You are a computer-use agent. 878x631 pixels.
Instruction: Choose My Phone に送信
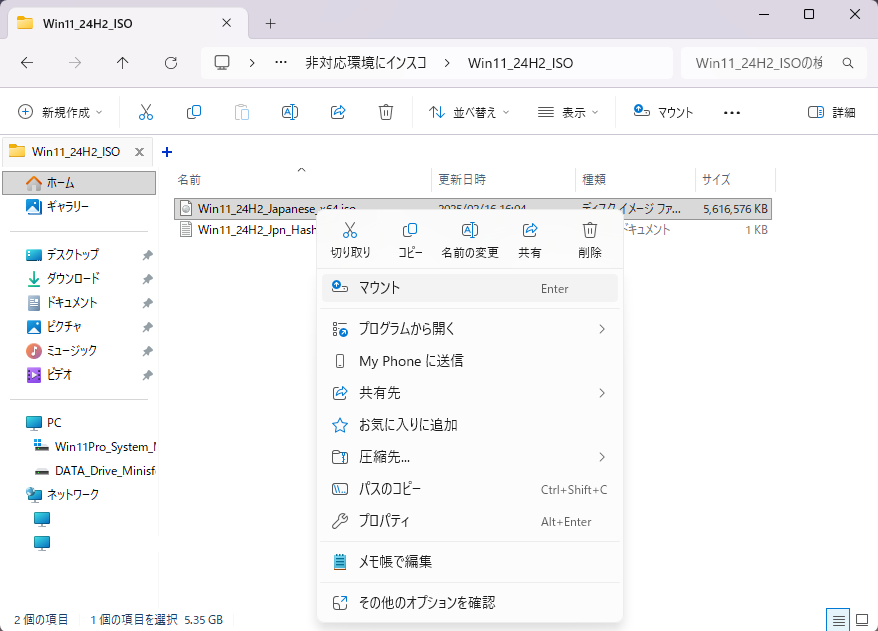[470, 361]
